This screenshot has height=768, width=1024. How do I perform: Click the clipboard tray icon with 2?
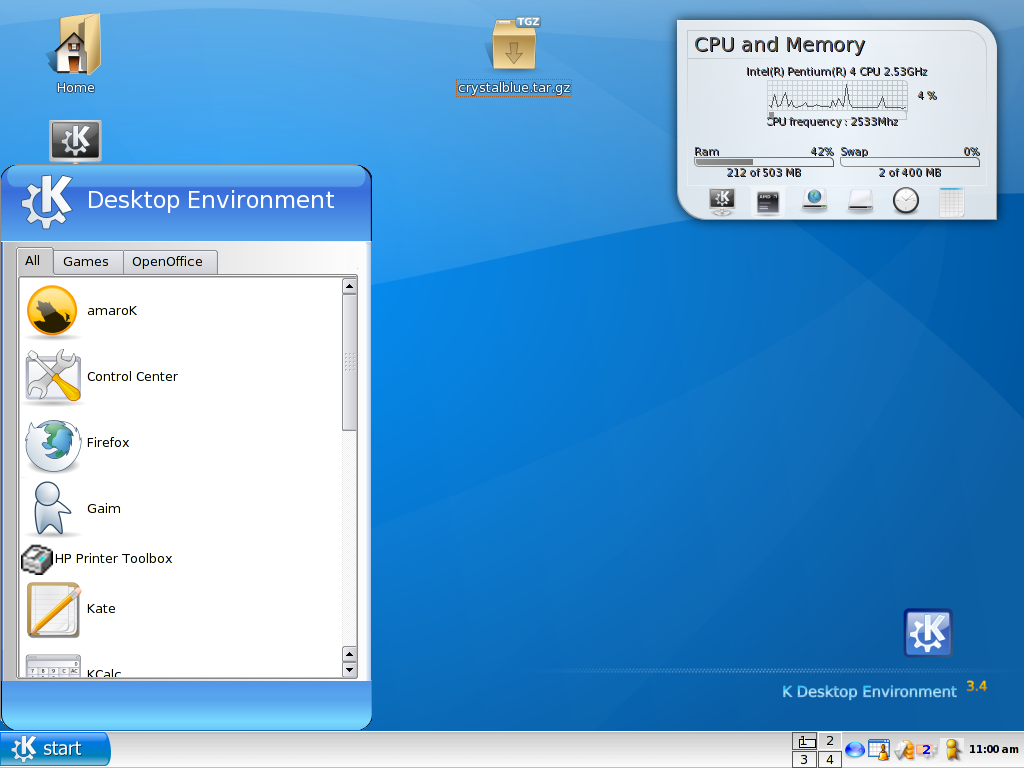tap(926, 750)
